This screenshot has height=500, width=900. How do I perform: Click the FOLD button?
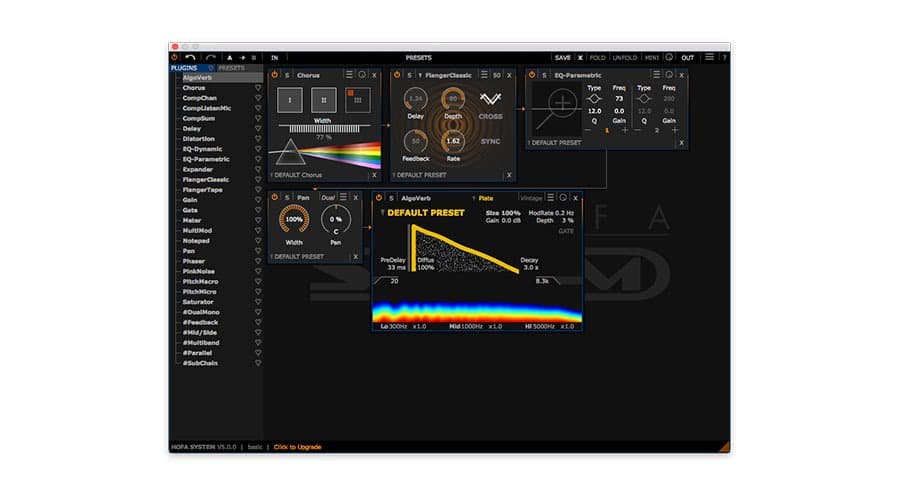point(598,57)
